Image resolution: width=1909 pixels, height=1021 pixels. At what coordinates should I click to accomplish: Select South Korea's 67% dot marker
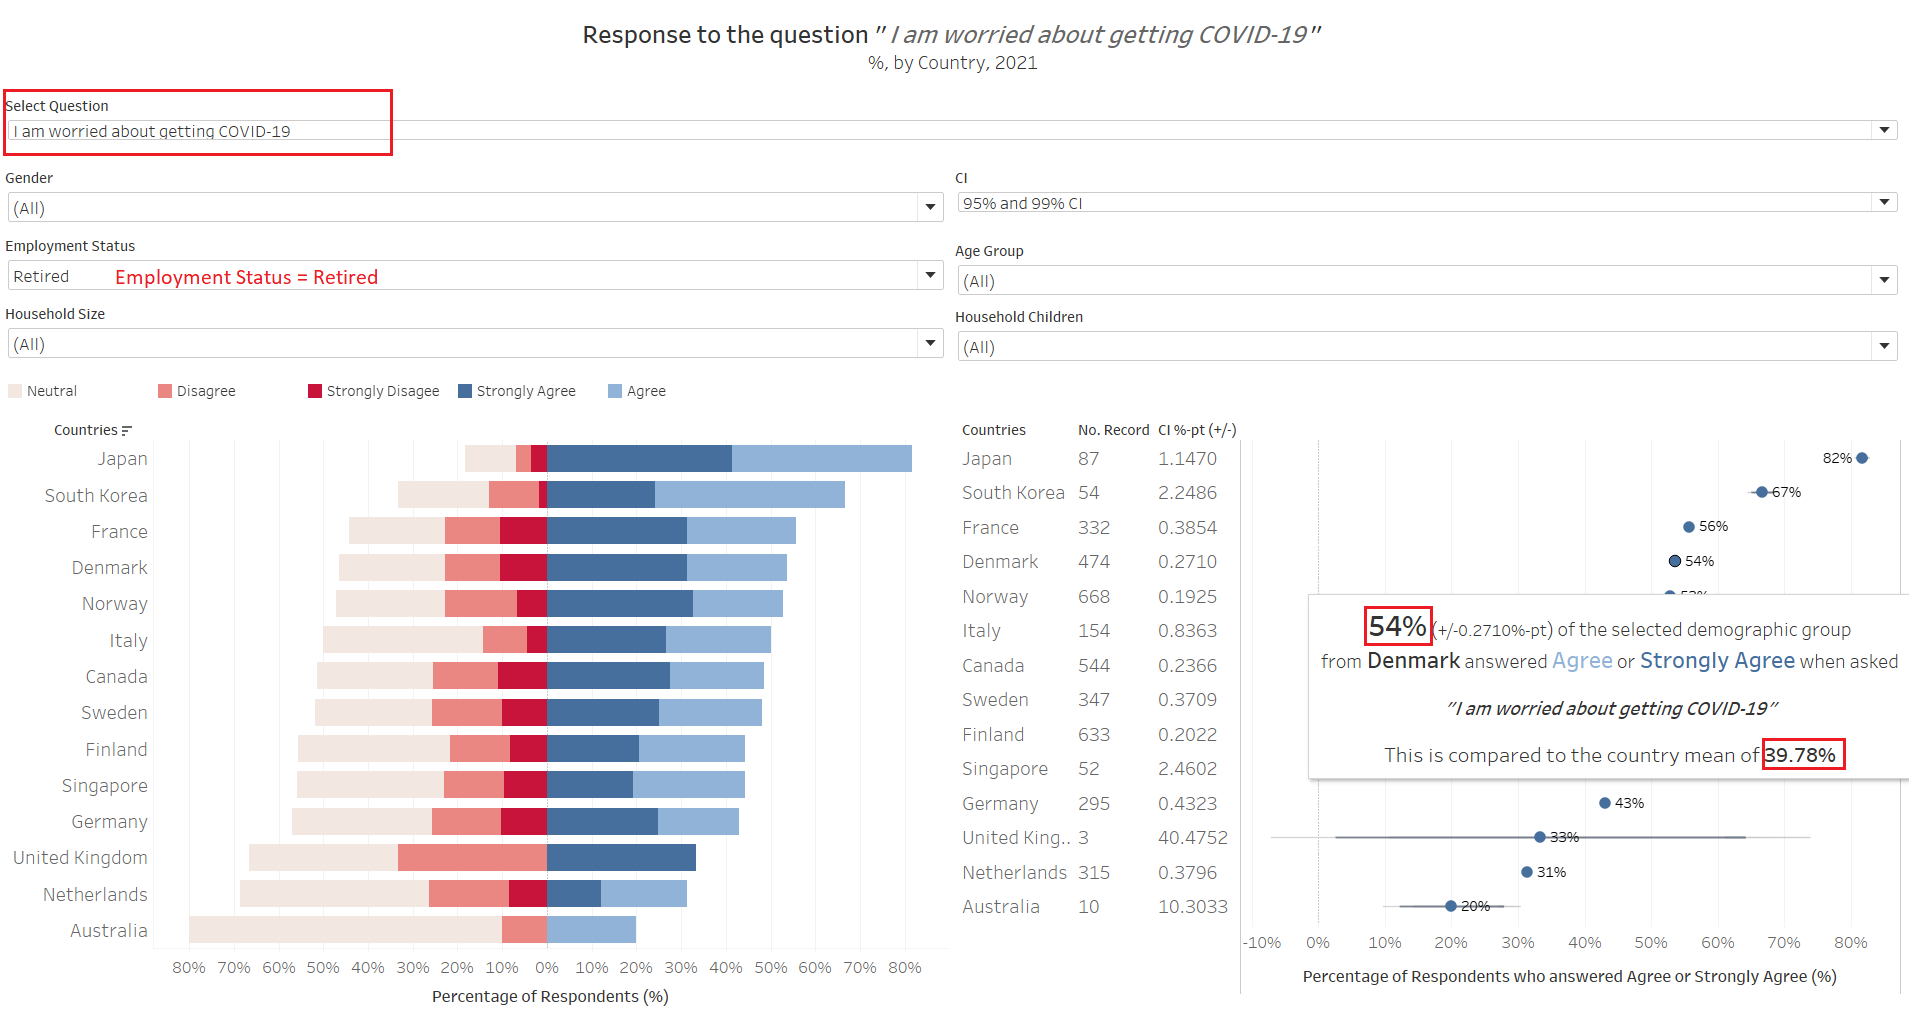point(1762,492)
